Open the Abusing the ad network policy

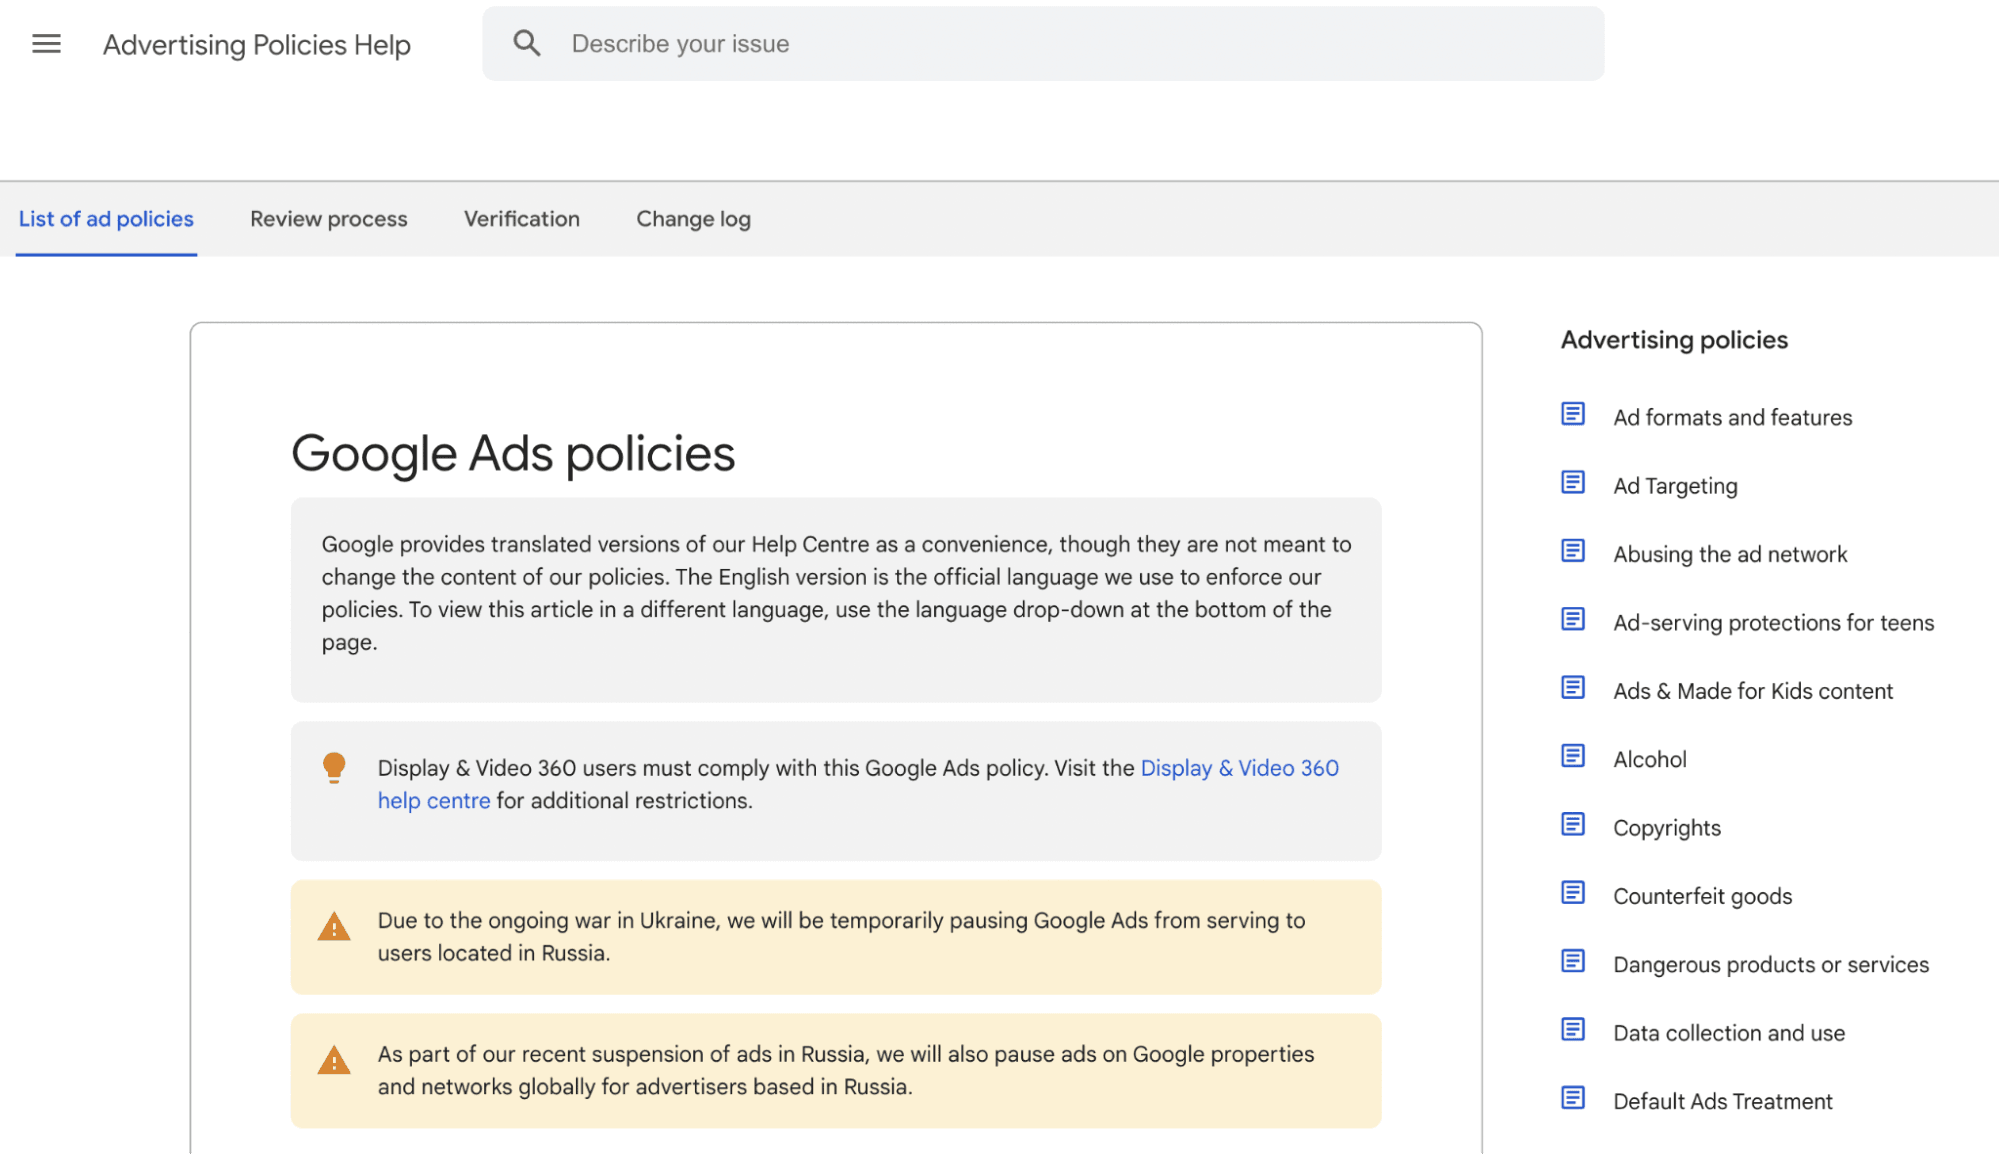[x=1729, y=553]
